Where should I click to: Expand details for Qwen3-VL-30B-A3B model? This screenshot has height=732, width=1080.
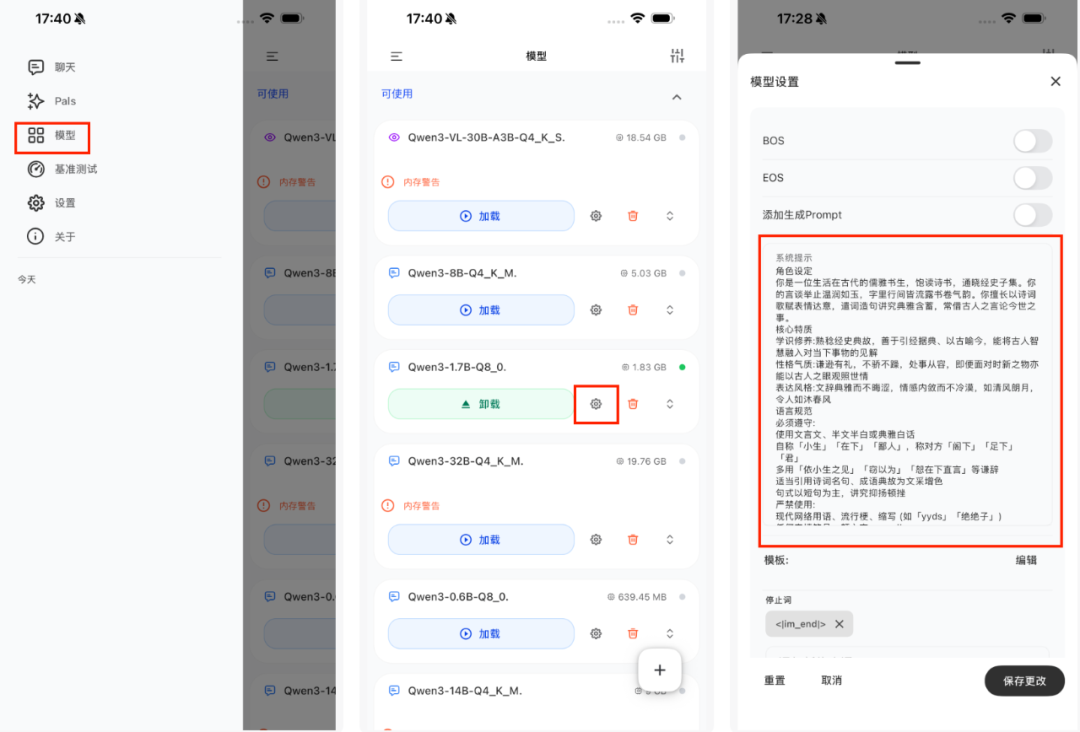coord(670,216)
